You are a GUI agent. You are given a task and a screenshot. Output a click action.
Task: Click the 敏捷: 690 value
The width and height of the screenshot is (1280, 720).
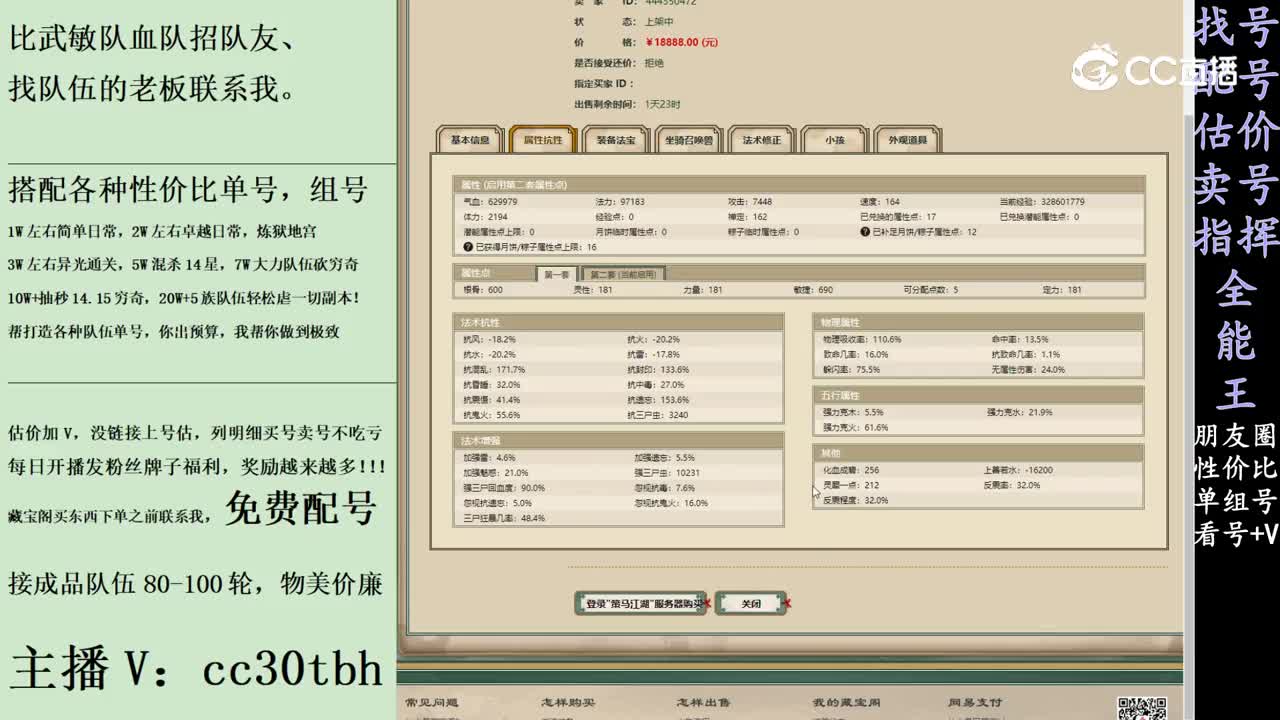click(x=813, y=290)
